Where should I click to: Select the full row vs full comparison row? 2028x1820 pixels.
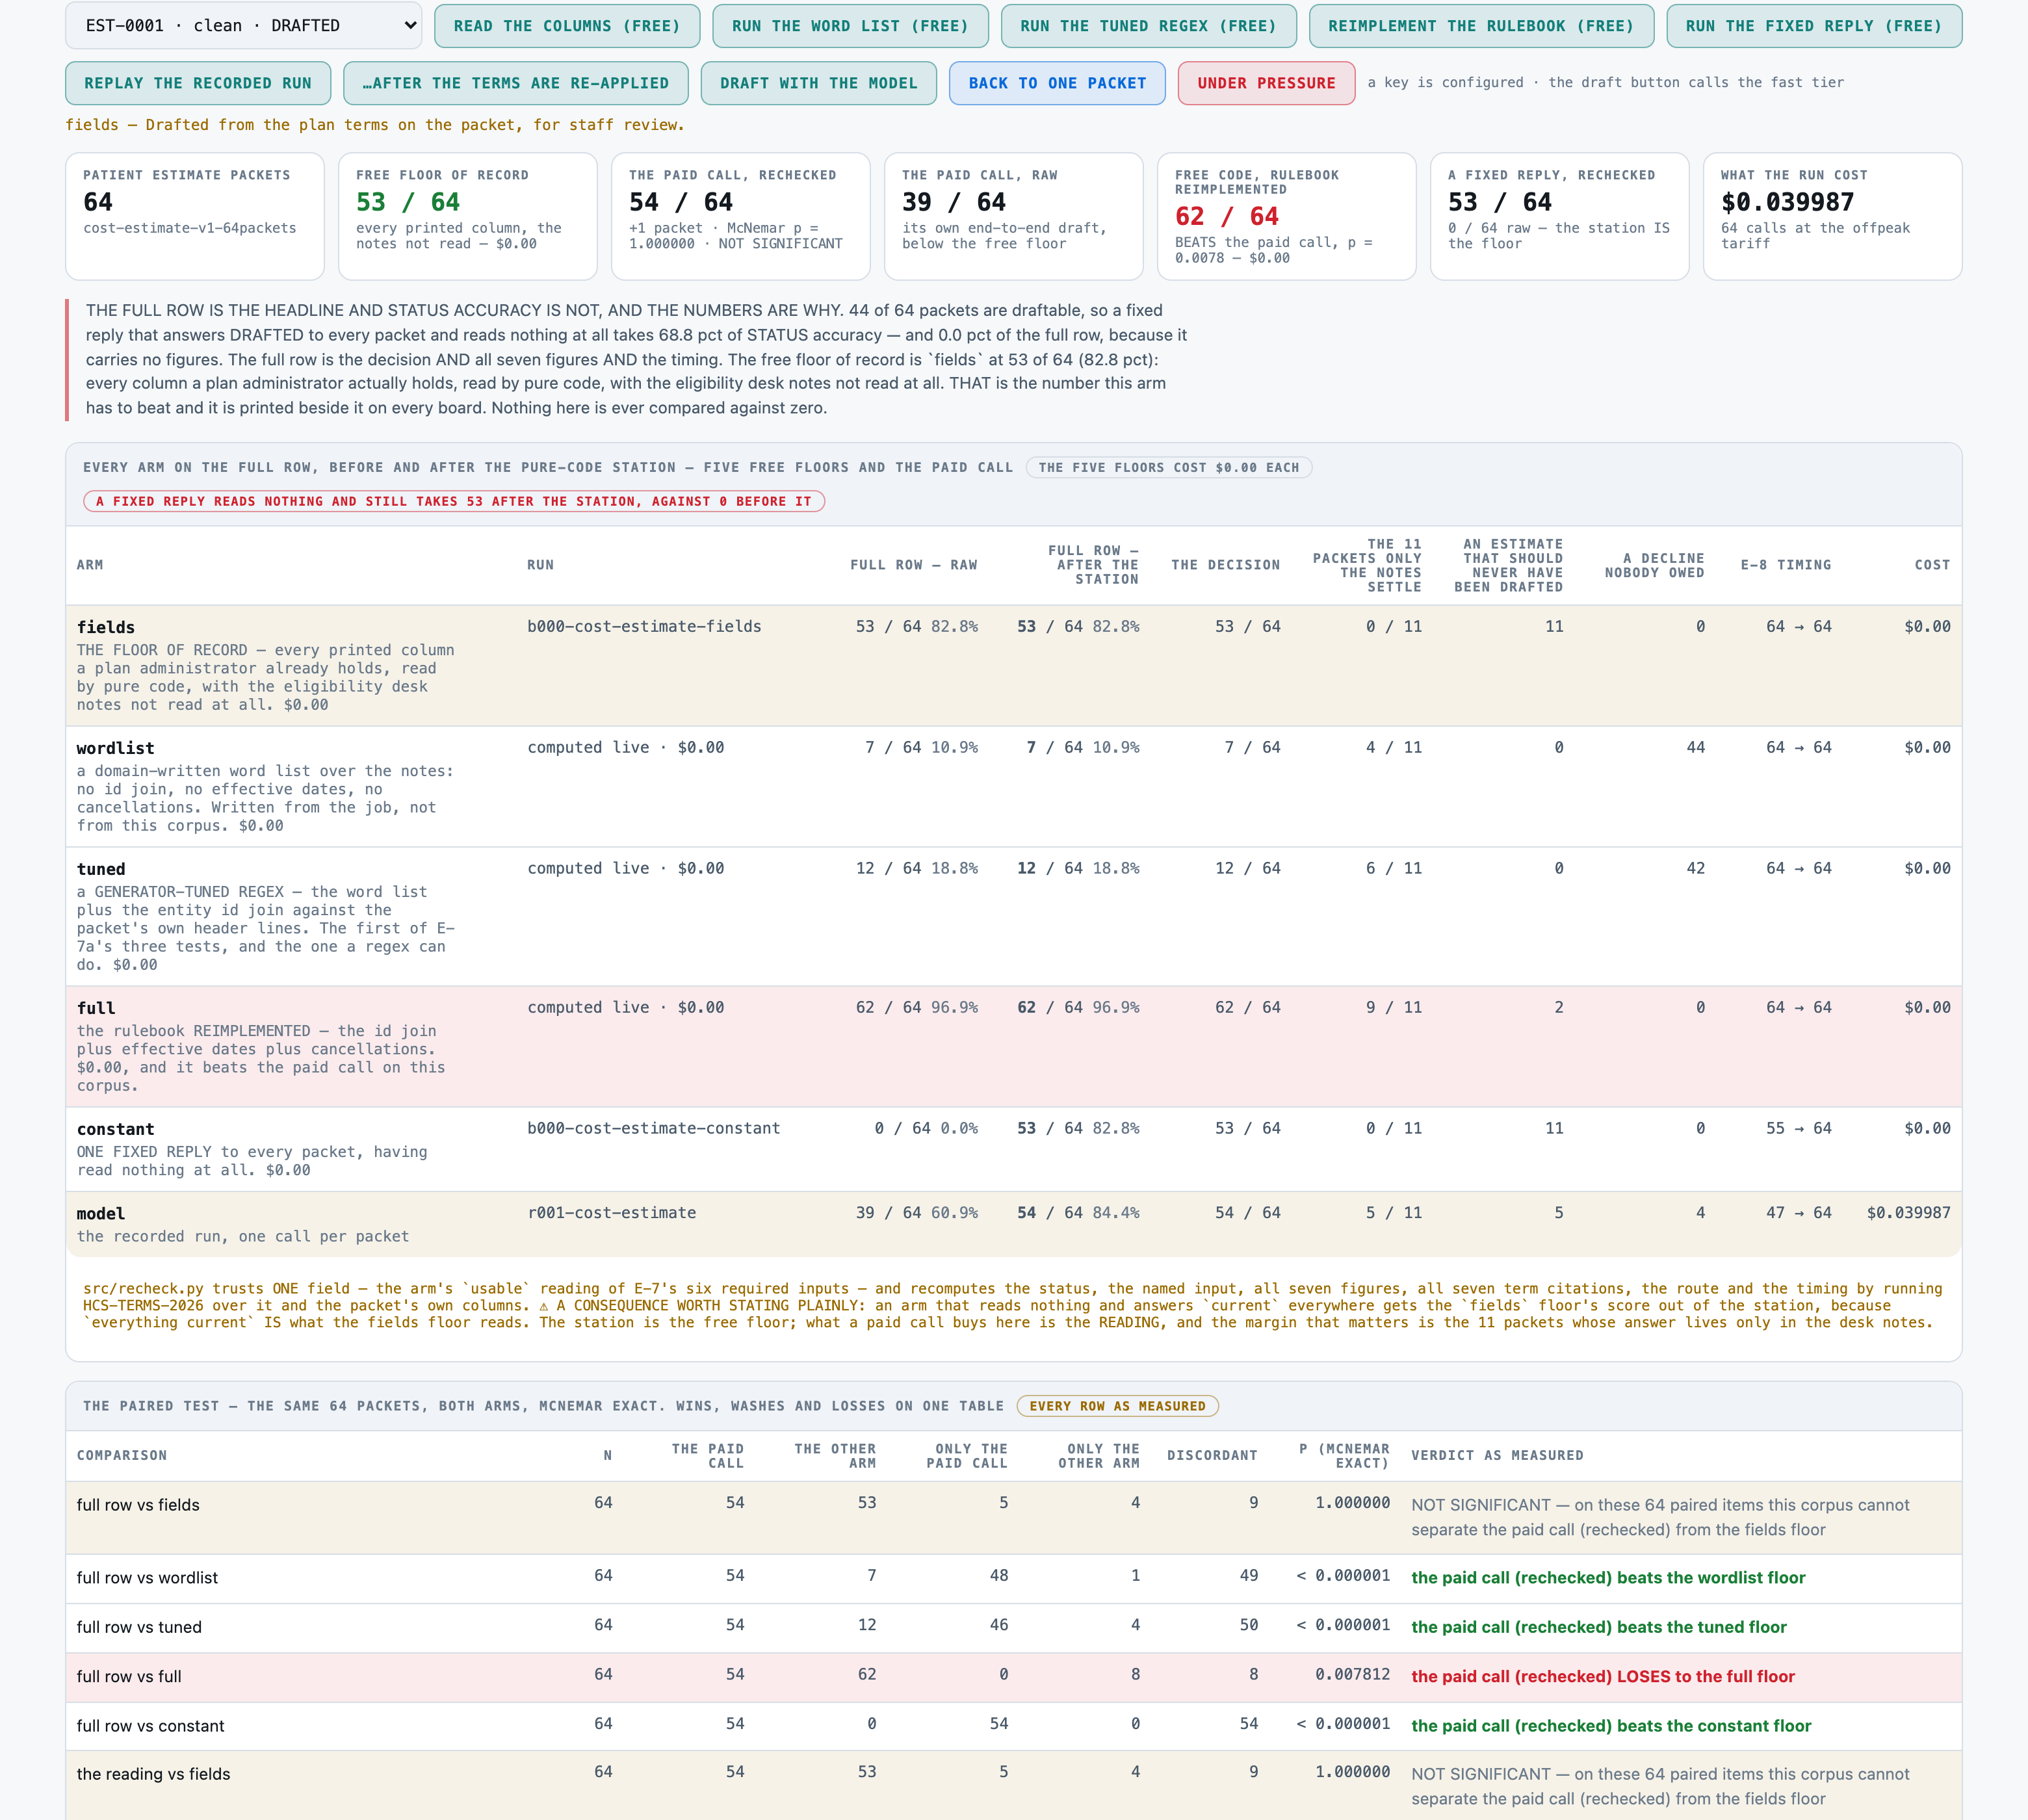point(1014,1677)
